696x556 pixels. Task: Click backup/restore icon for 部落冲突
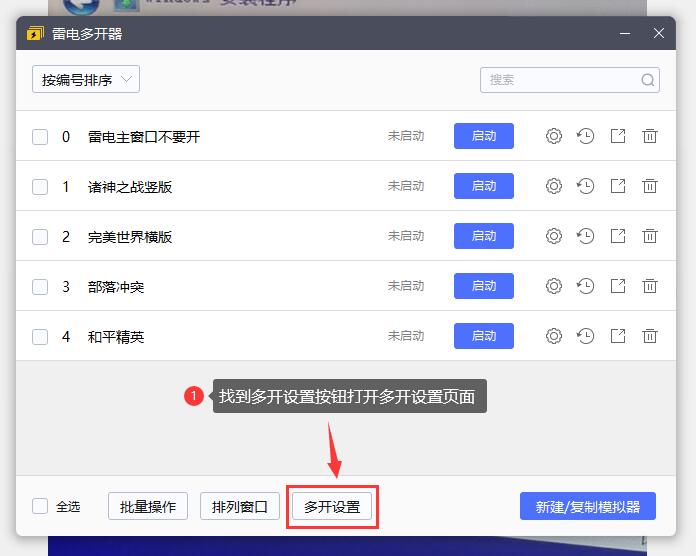pos(585,286)
